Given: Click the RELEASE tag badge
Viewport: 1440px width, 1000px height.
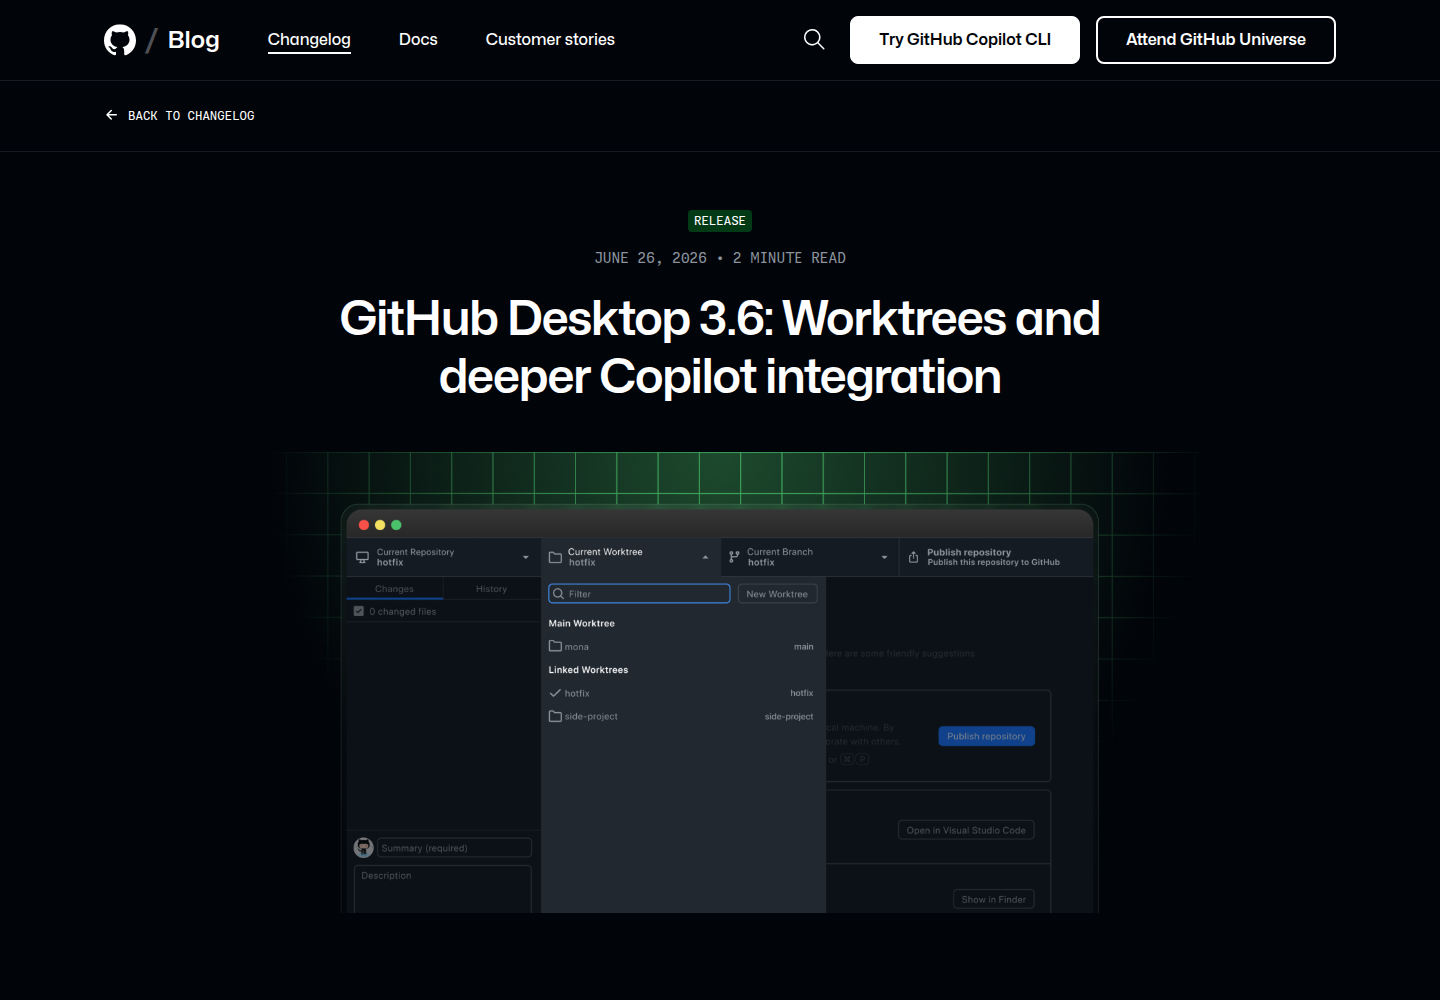Looking at the screenshot, I should 720,221.
